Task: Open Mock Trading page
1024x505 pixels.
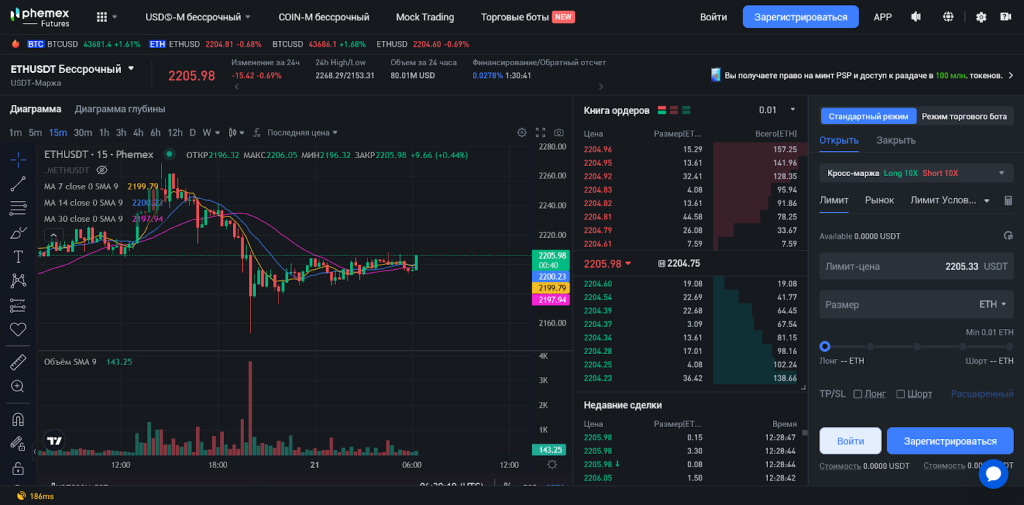Action: 424,17
